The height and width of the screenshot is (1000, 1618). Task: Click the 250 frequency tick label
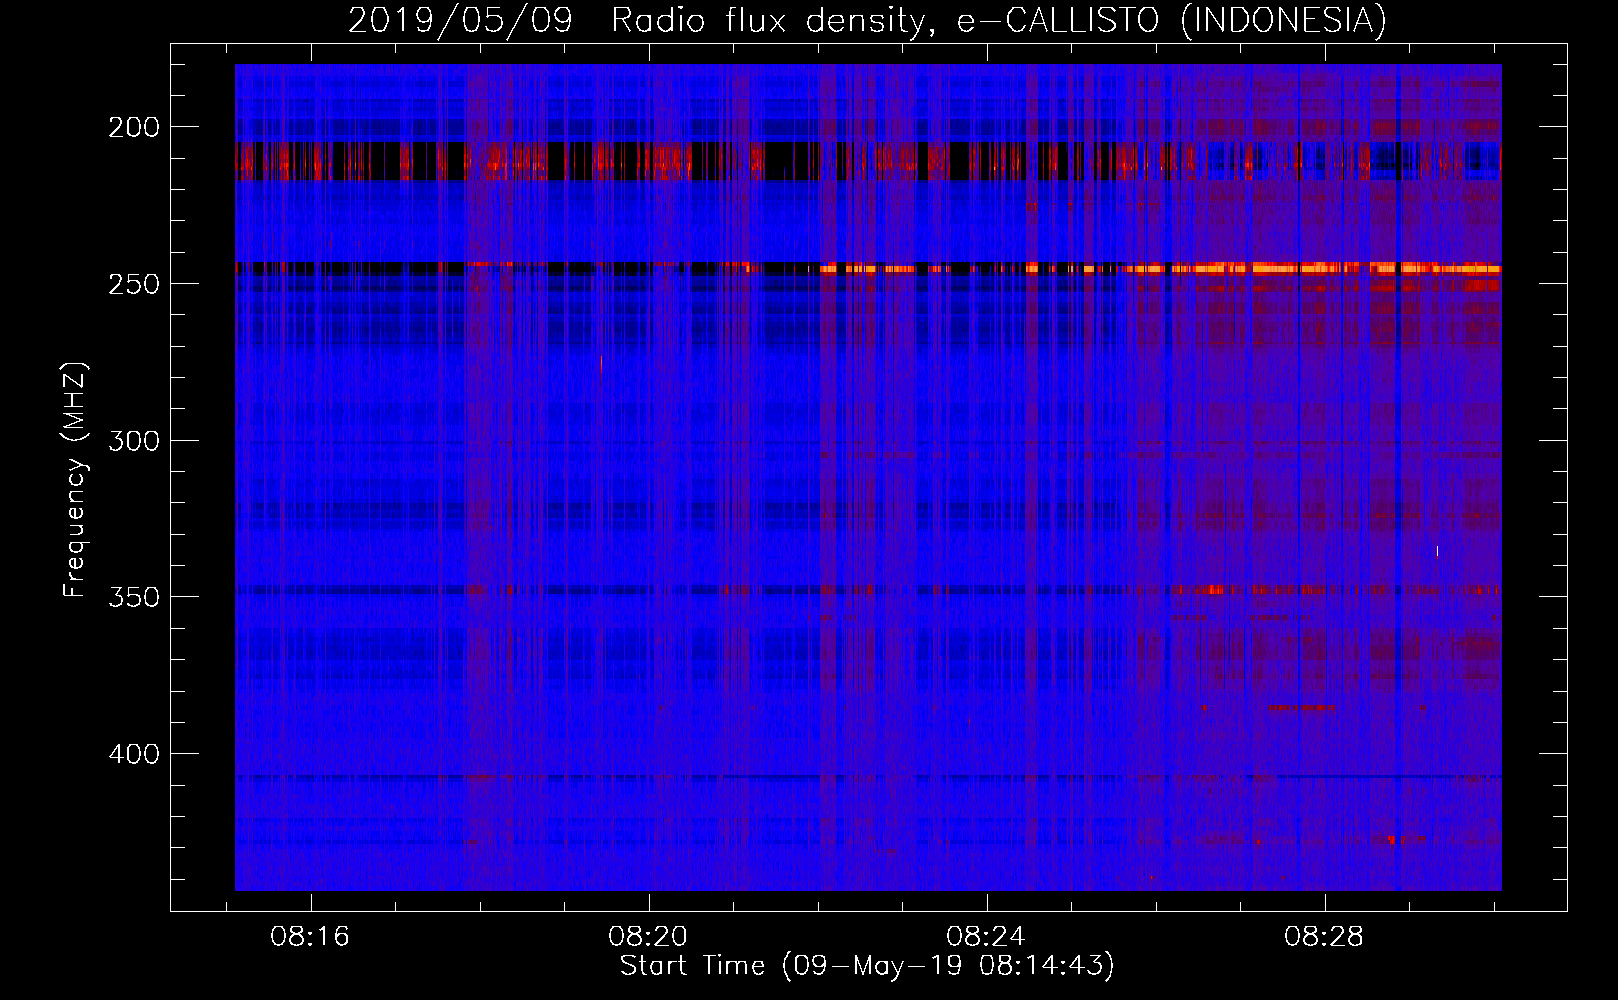pyautogui.click(x=133, y=284)
